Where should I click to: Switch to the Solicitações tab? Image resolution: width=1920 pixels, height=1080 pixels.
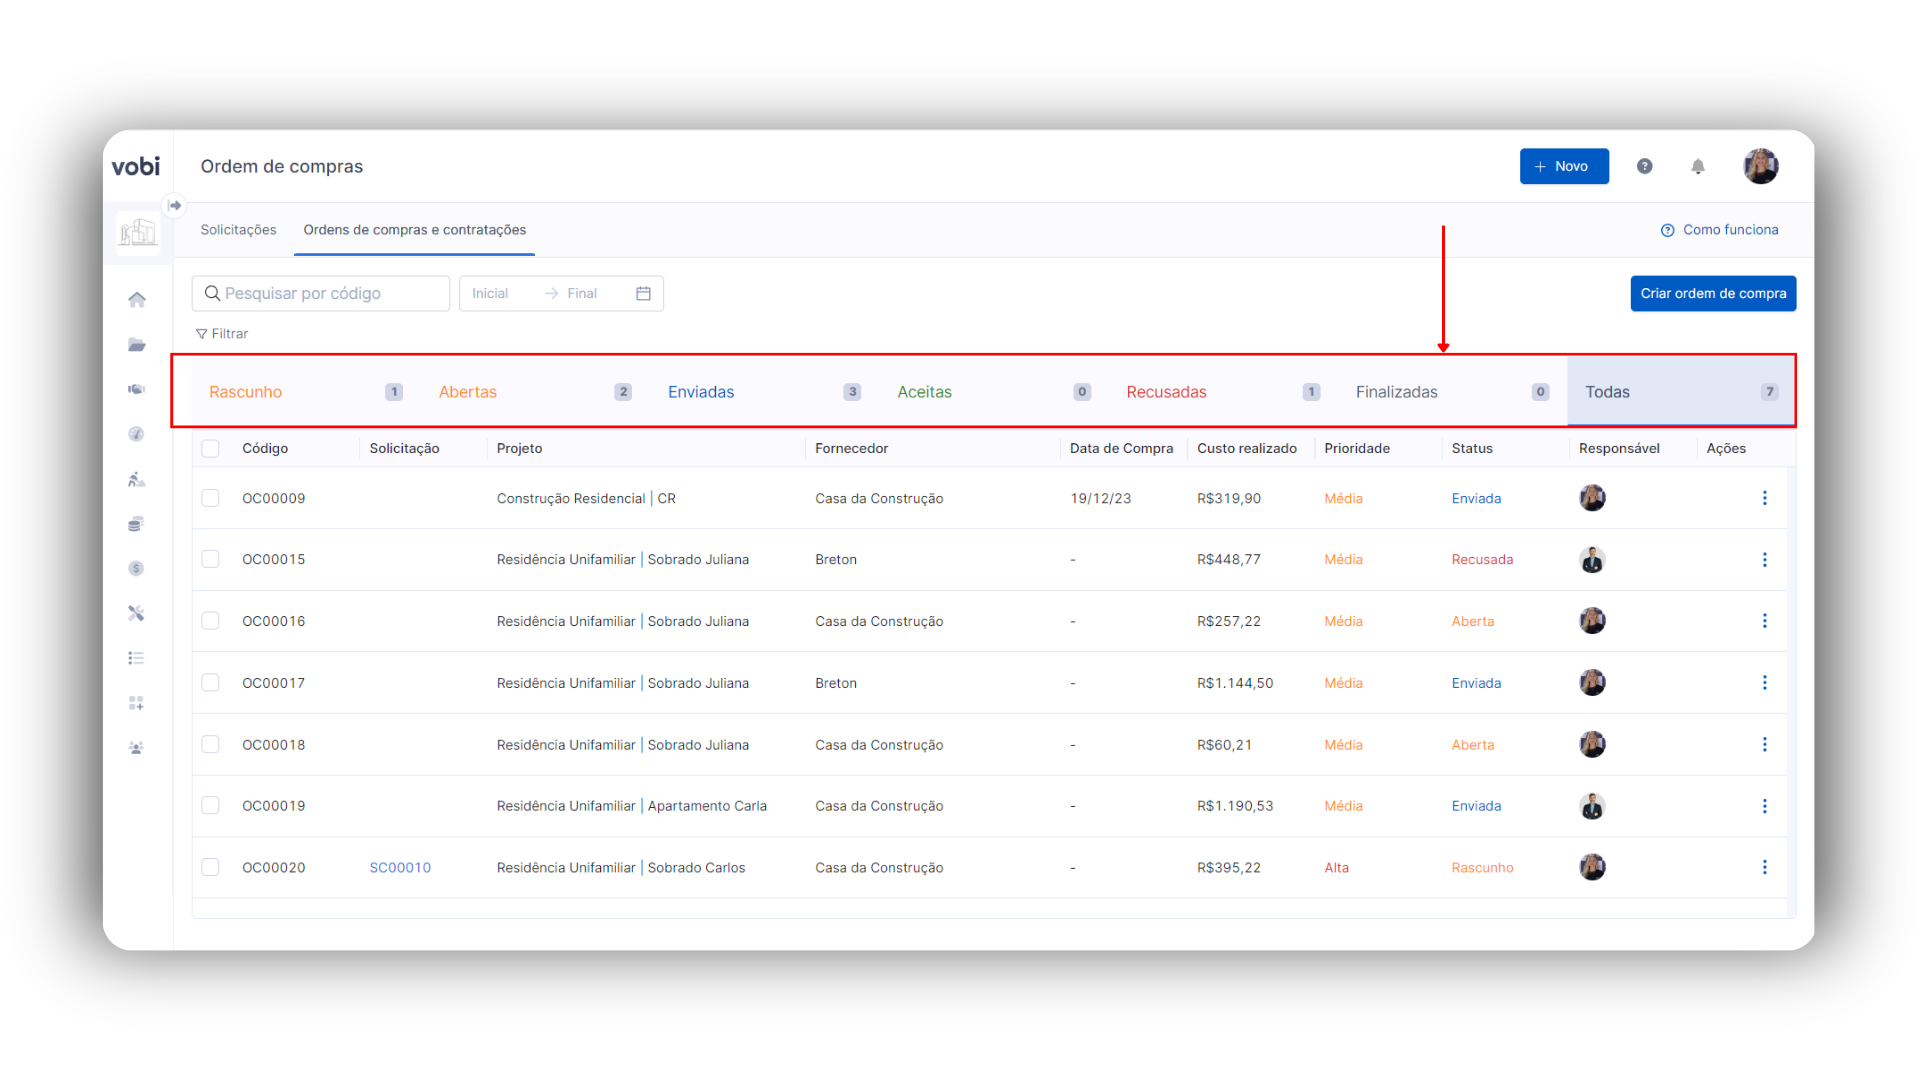(238, 230)
